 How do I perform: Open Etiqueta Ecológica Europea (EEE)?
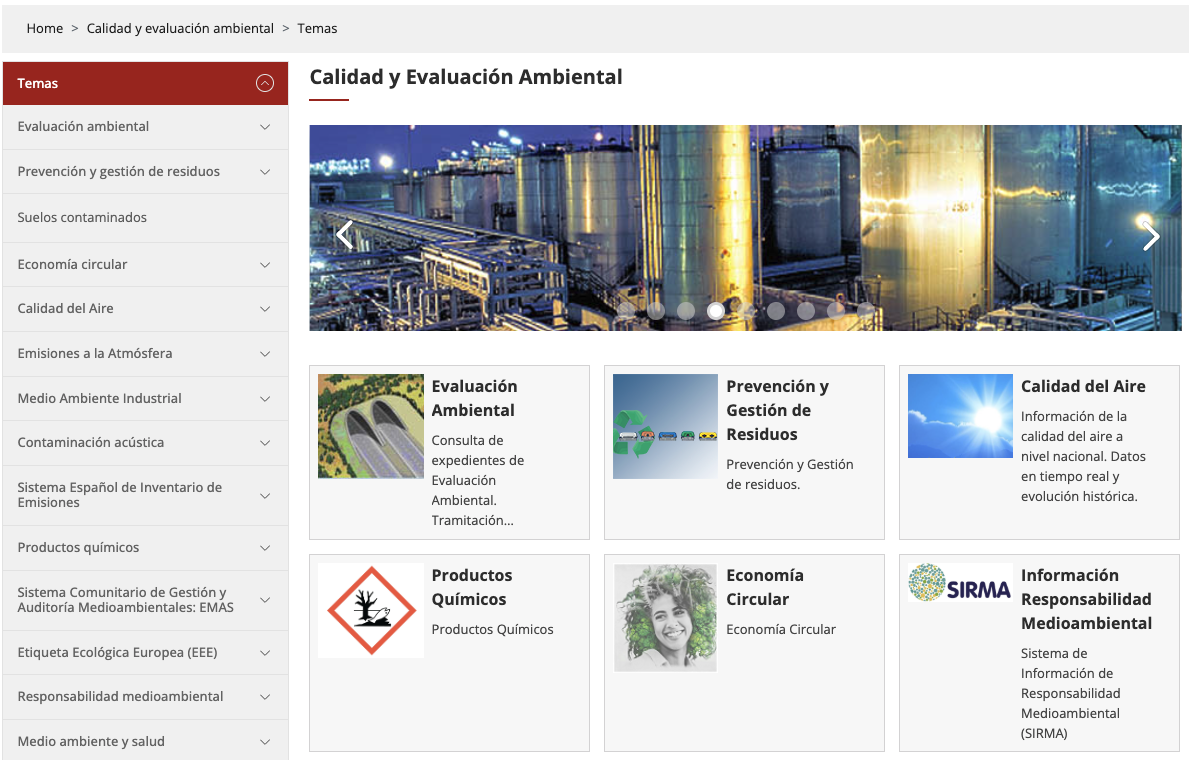point(145,653)
